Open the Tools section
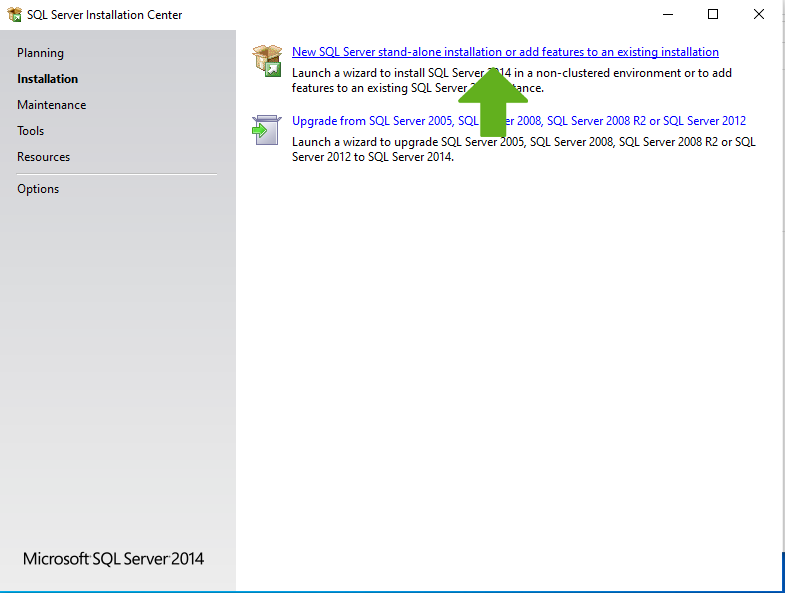785x593 pixels. click(x=30, y=131)
